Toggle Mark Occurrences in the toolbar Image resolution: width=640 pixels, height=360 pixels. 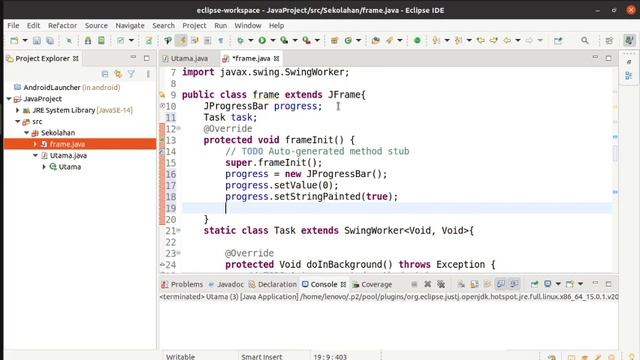click(181, 40)
